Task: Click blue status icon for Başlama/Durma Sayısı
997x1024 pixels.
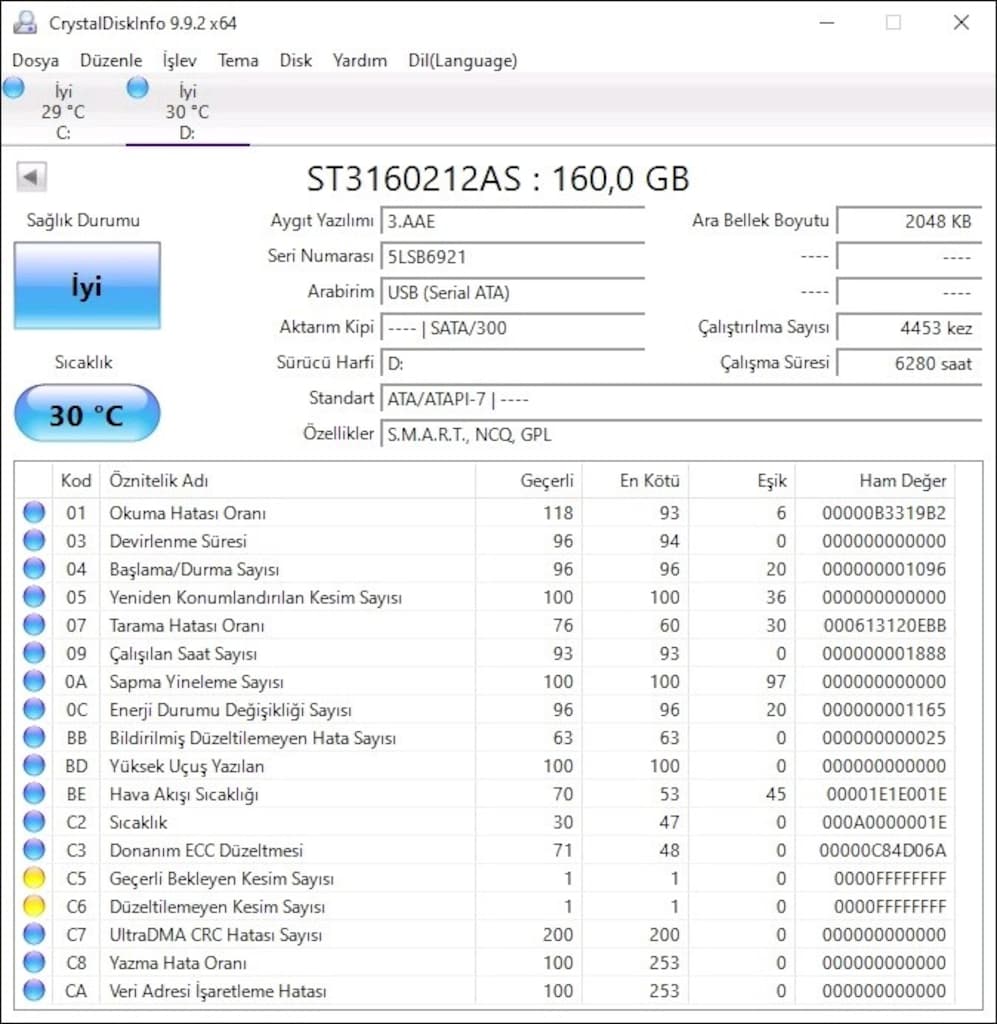Action: tap(34, 569)
